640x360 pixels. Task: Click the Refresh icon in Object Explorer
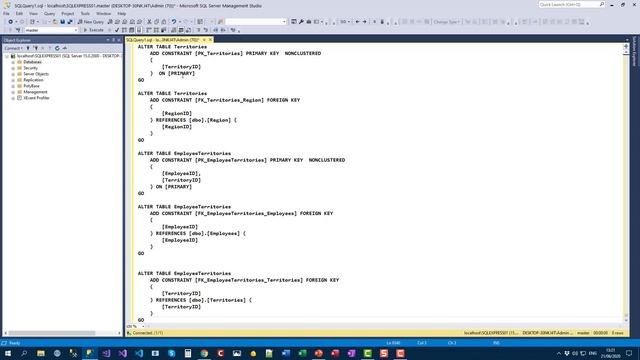coord(57,48)
